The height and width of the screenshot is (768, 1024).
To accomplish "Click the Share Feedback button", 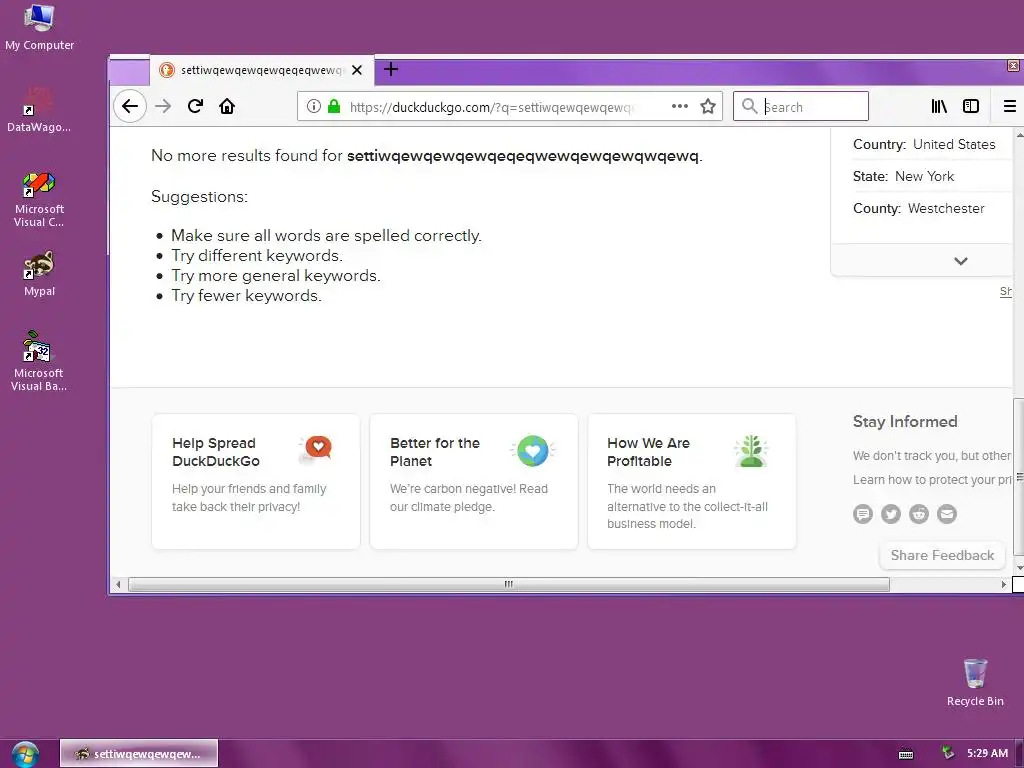I will click(942, 555).
